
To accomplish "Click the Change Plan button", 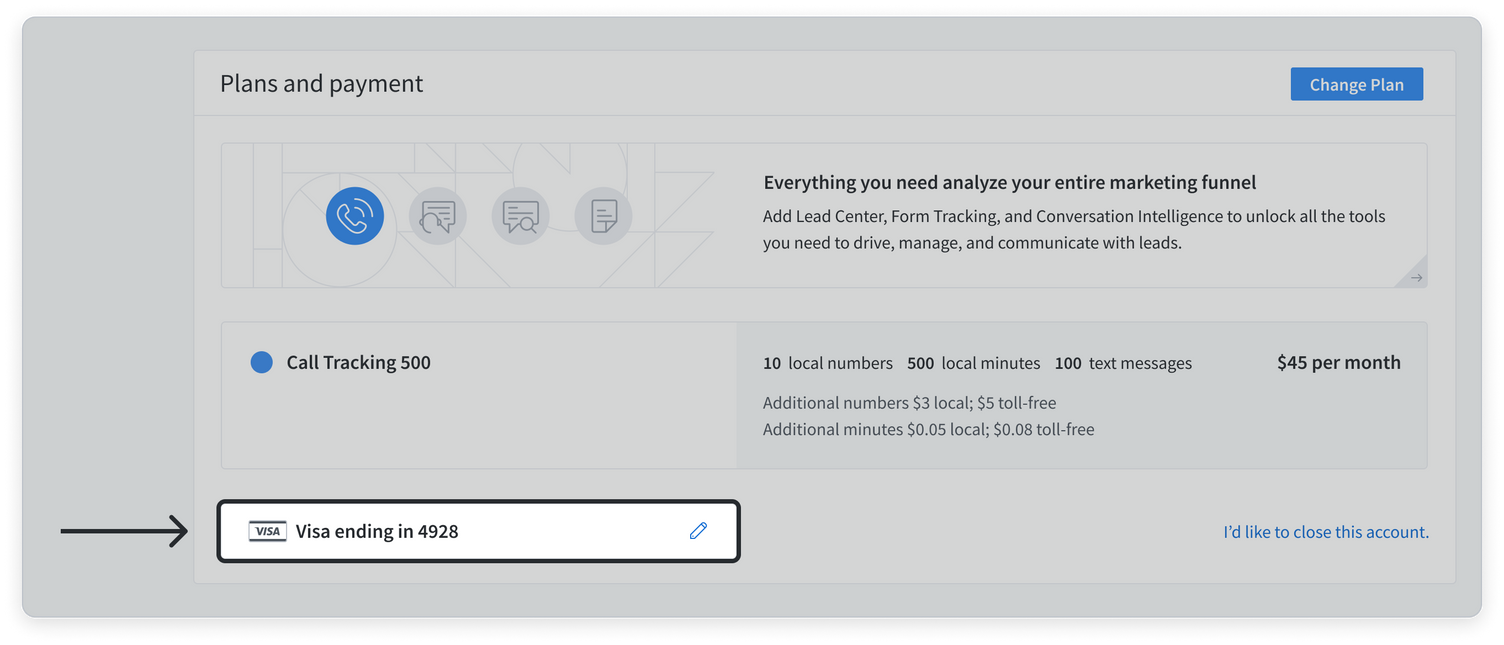I will tap(1357, 84).
